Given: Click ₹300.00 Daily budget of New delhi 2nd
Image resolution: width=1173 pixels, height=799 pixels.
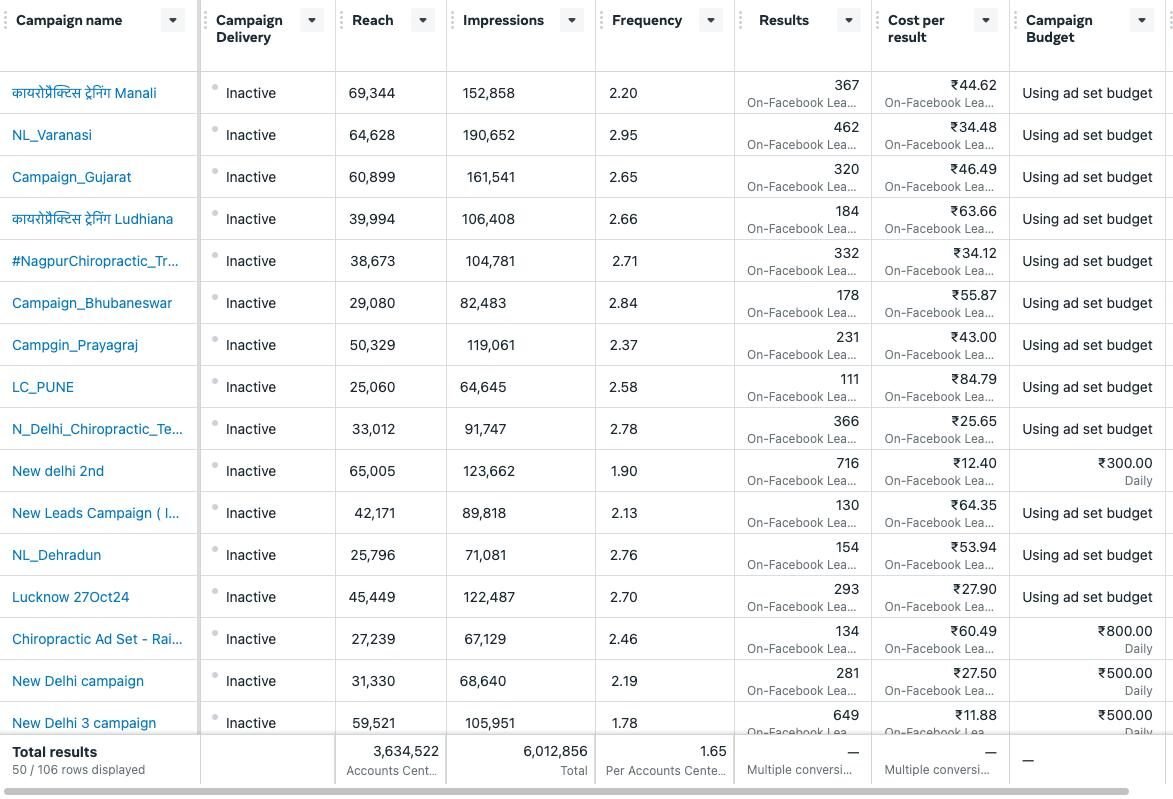Looking at the screenshot, I should (1124, 471).
